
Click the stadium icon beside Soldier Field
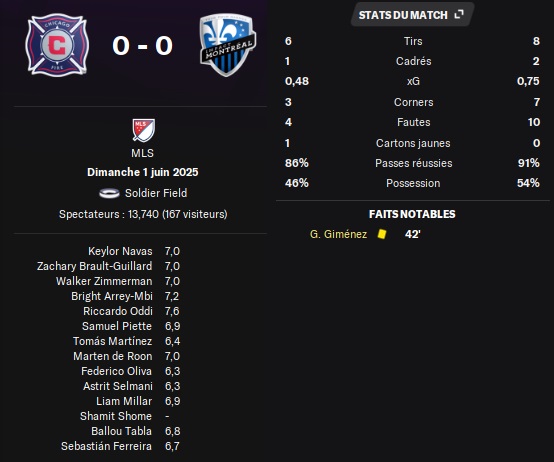109,193
